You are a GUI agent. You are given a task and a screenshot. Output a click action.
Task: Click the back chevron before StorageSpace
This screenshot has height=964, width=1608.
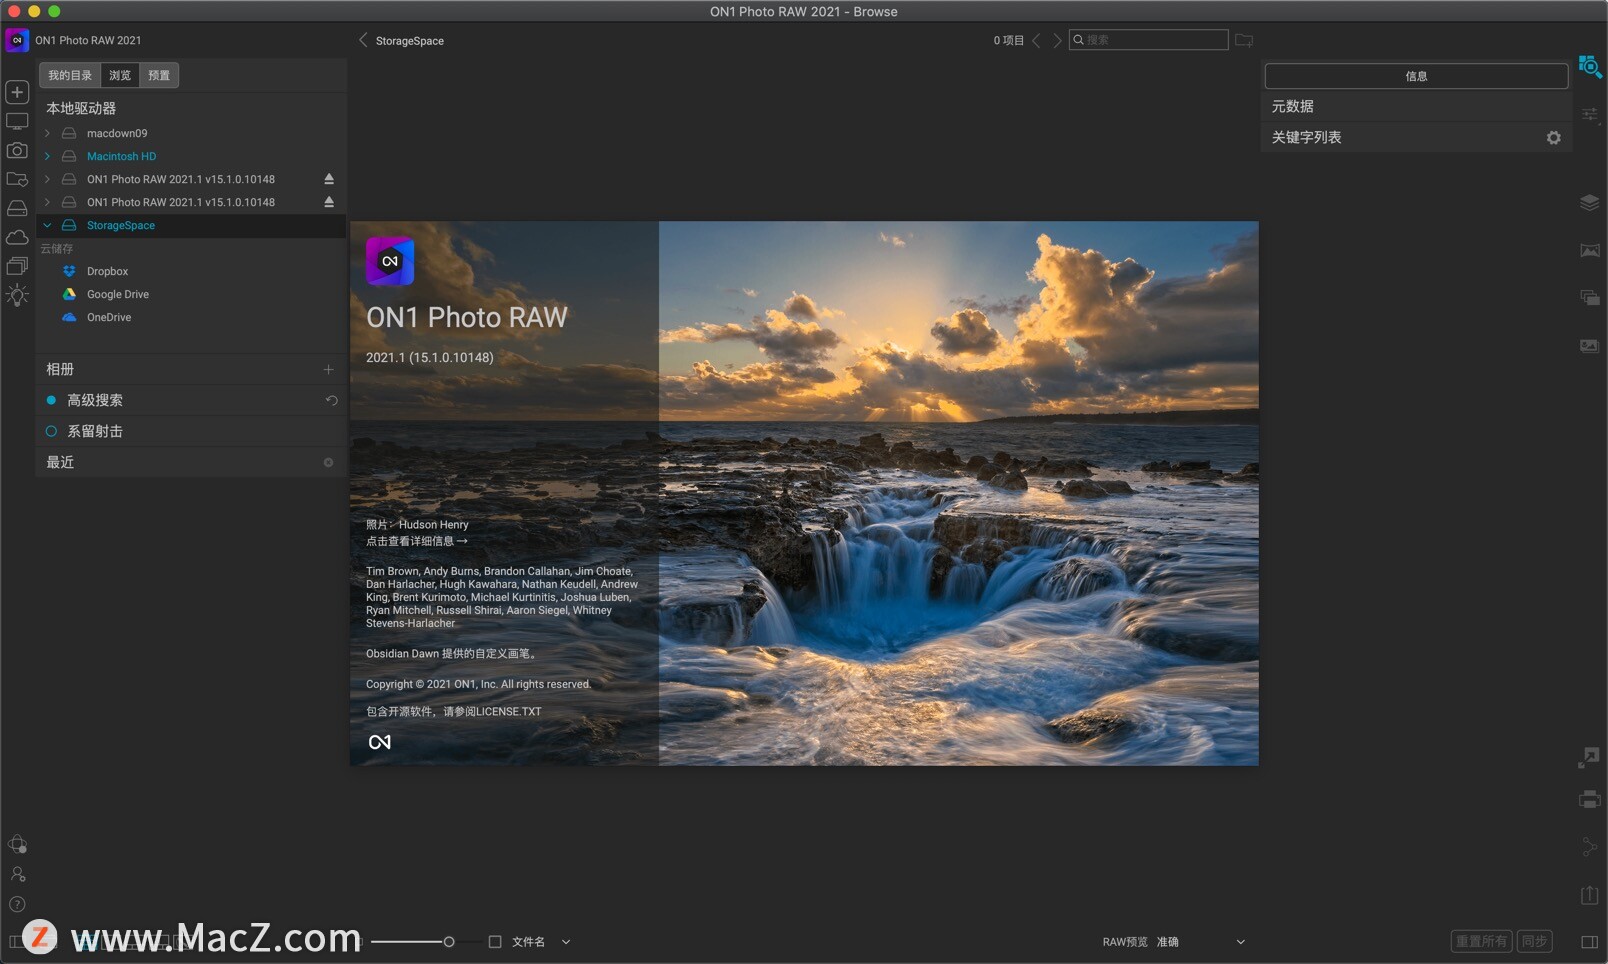pyautogui.click(x=363, y=40)
